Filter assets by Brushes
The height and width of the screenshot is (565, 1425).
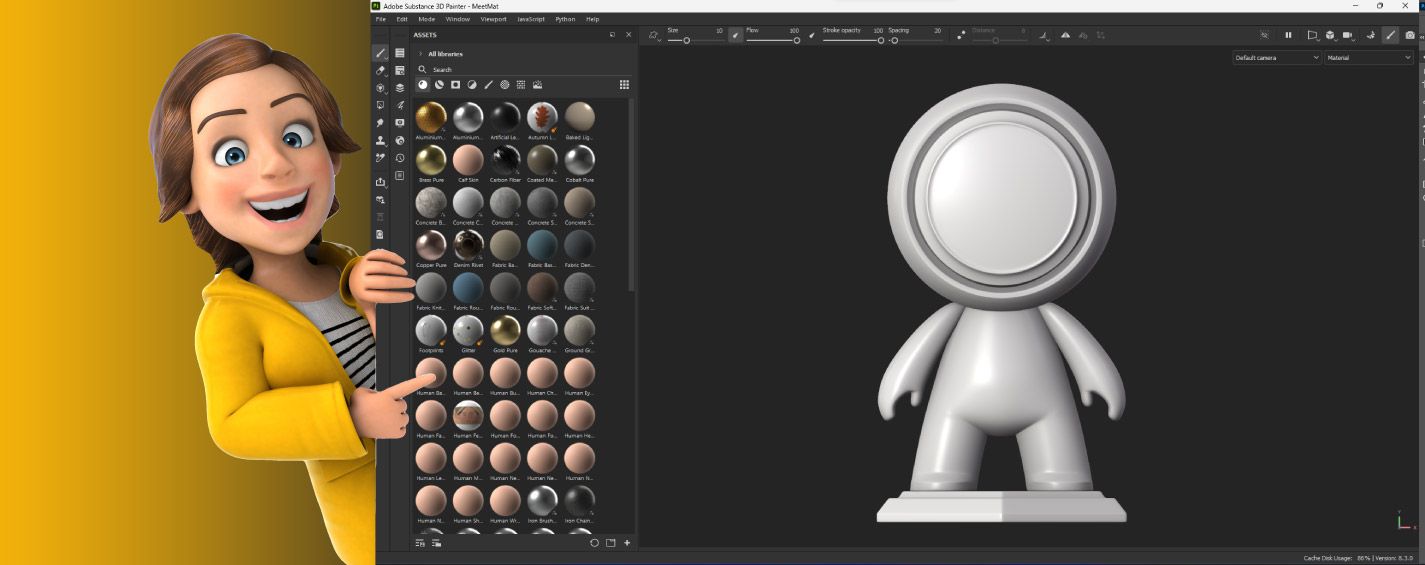point(488,85)
